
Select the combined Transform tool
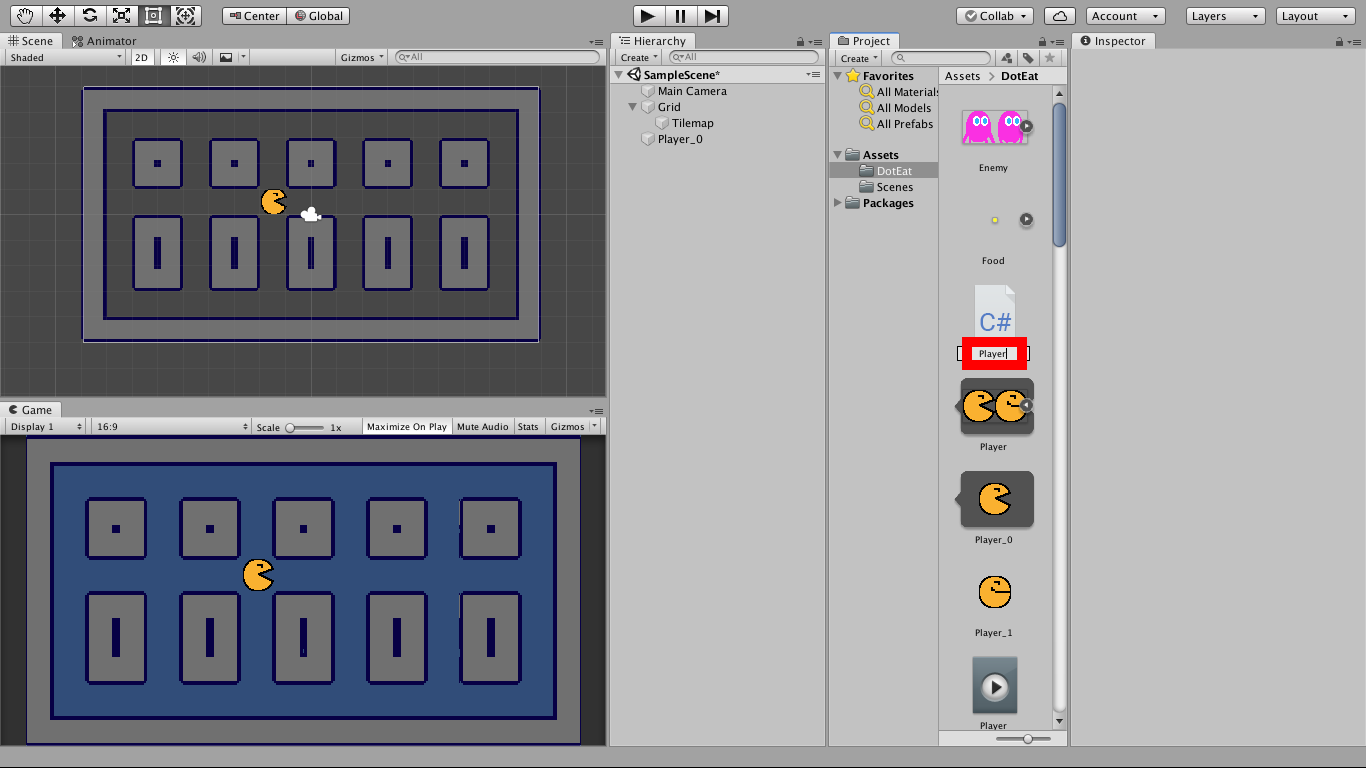point(186,16)
